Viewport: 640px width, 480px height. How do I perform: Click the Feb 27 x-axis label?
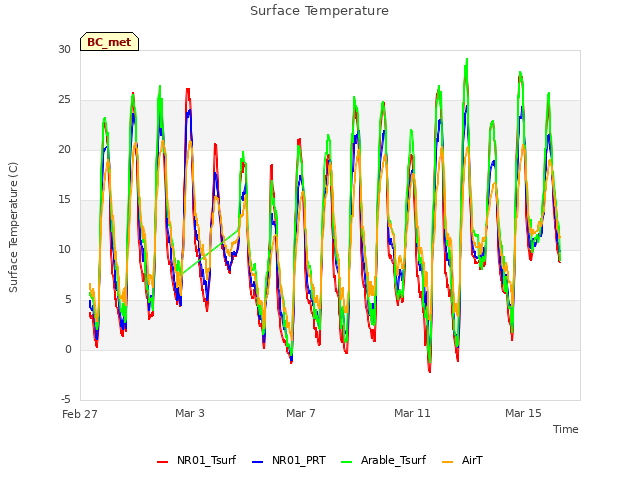(x=80, y=414)
